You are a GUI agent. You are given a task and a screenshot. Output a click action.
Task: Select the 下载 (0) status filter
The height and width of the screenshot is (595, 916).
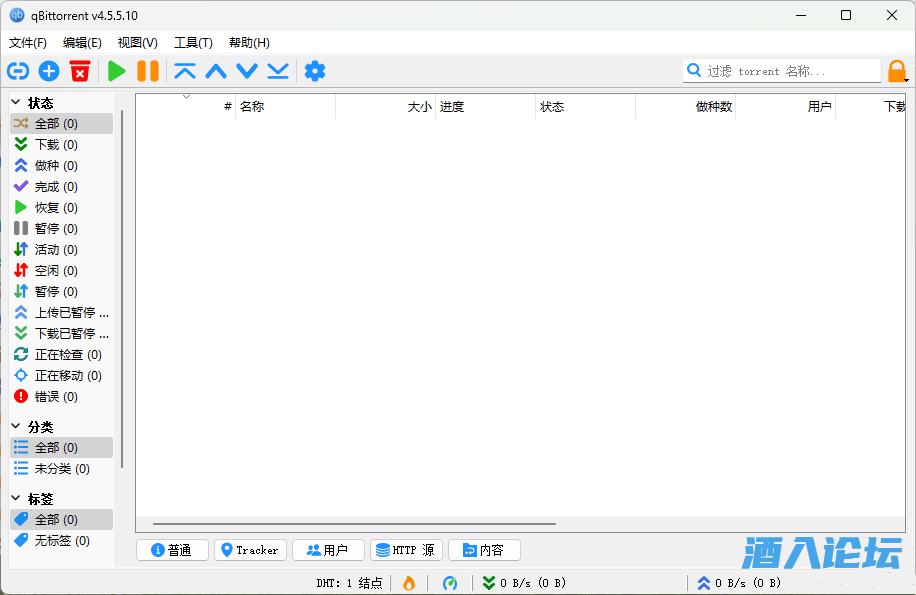click(x=56, y=145)
